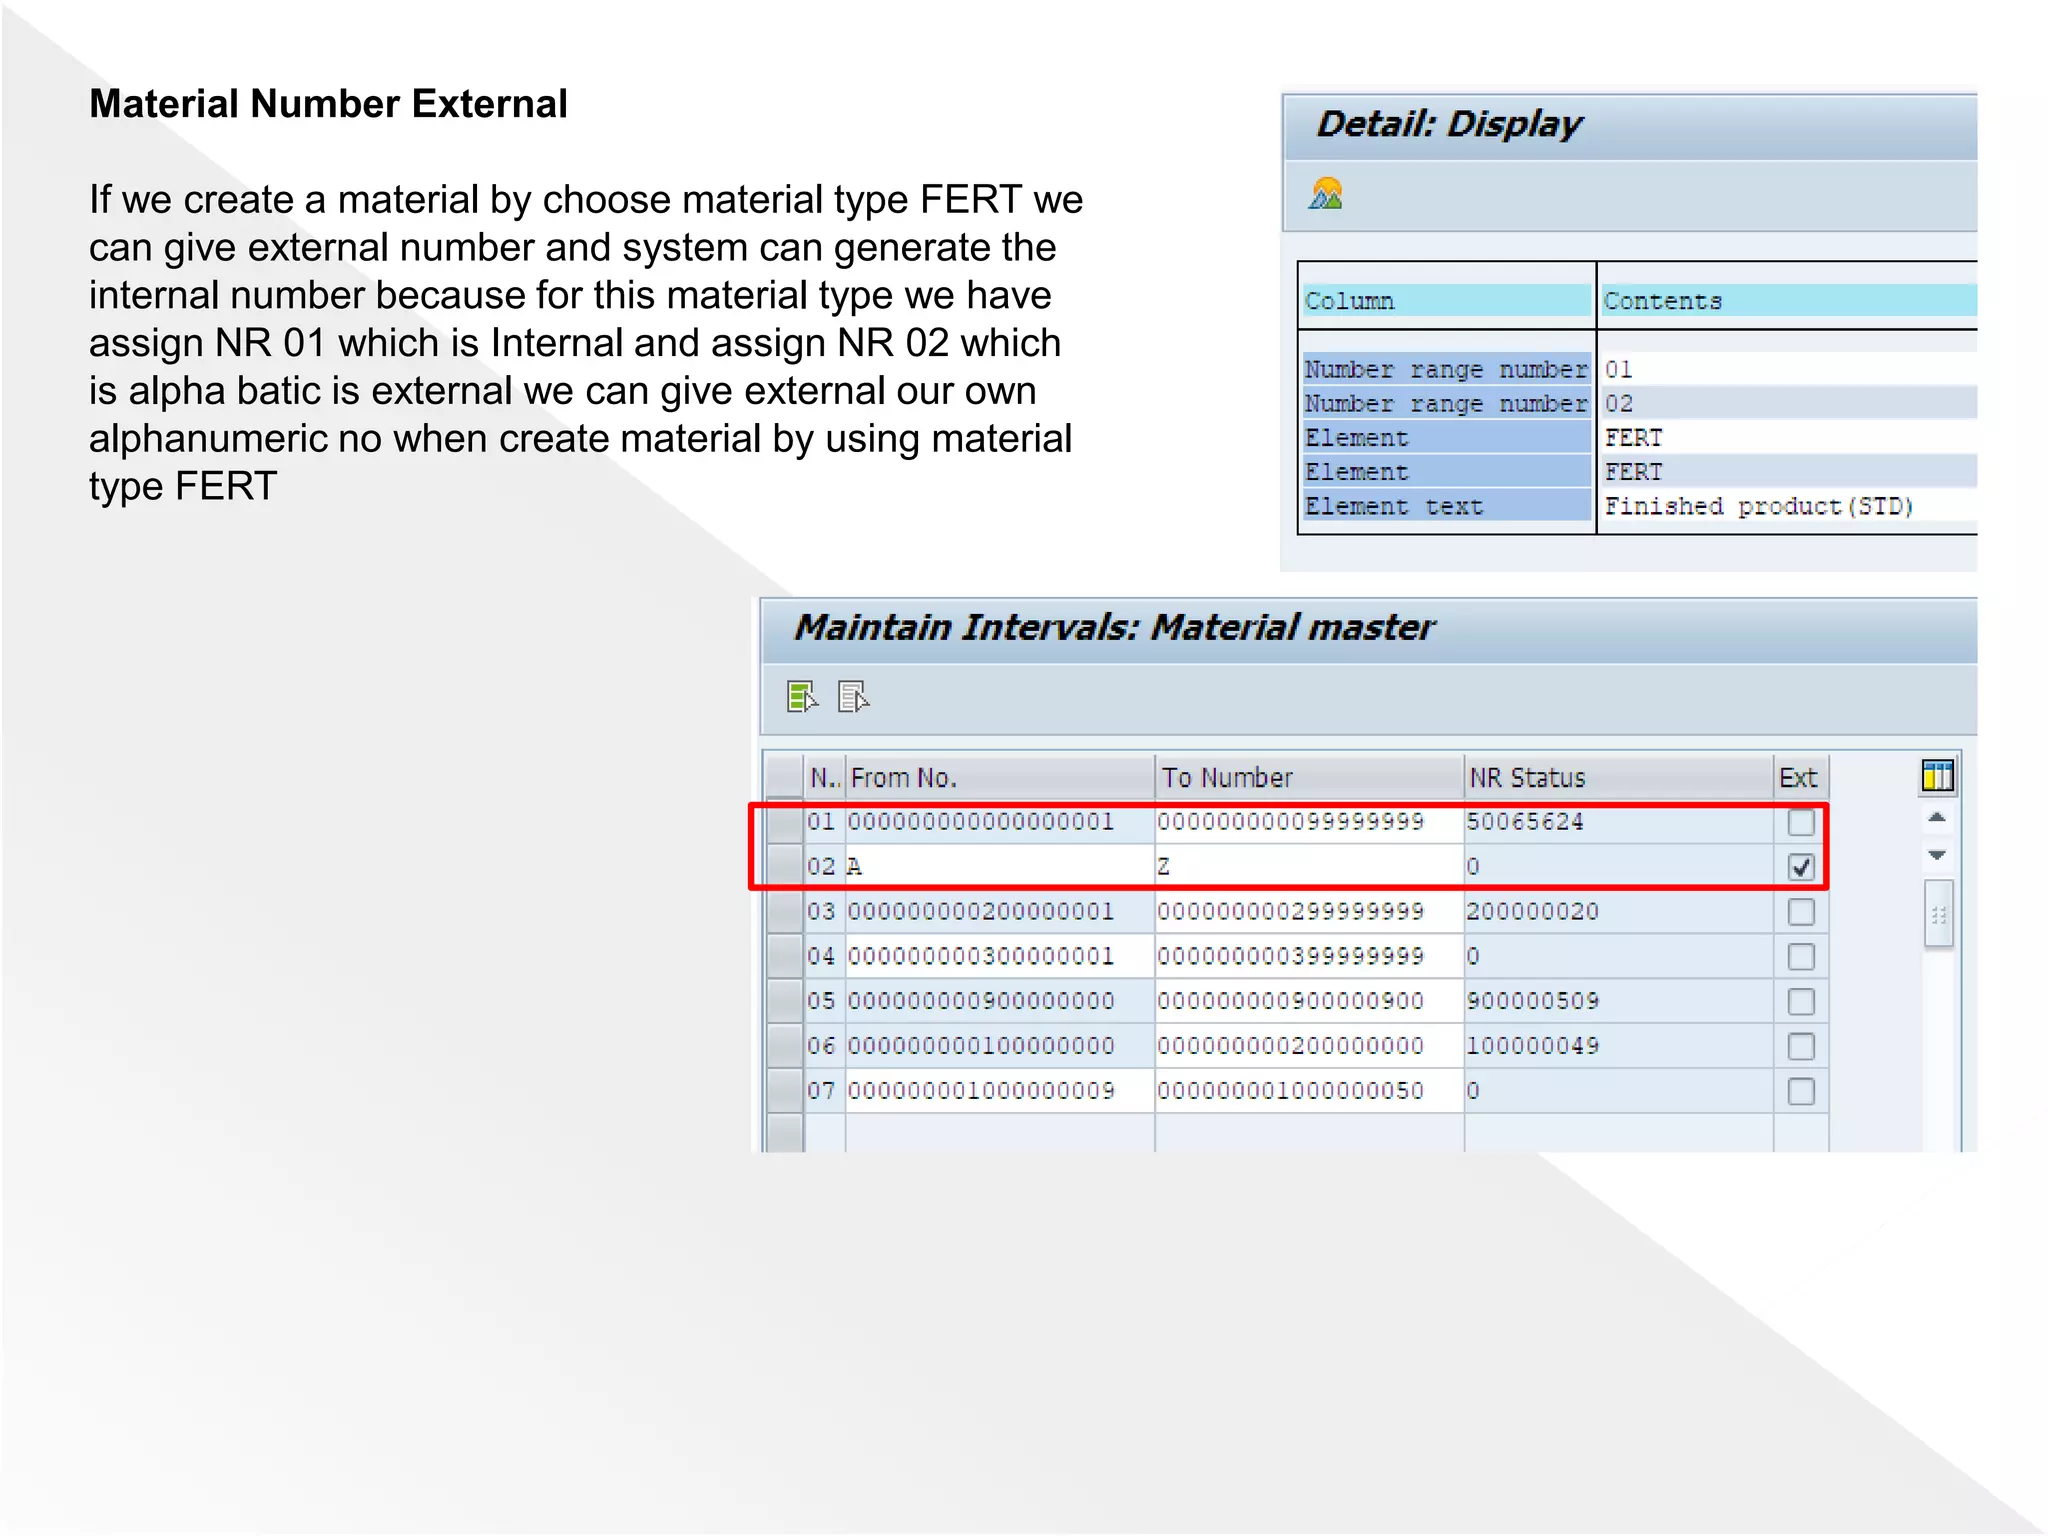This screenshot has height=1536, width=2048.
Task: Click To Number value 000000000399999999
Action: pos(1291,957)
